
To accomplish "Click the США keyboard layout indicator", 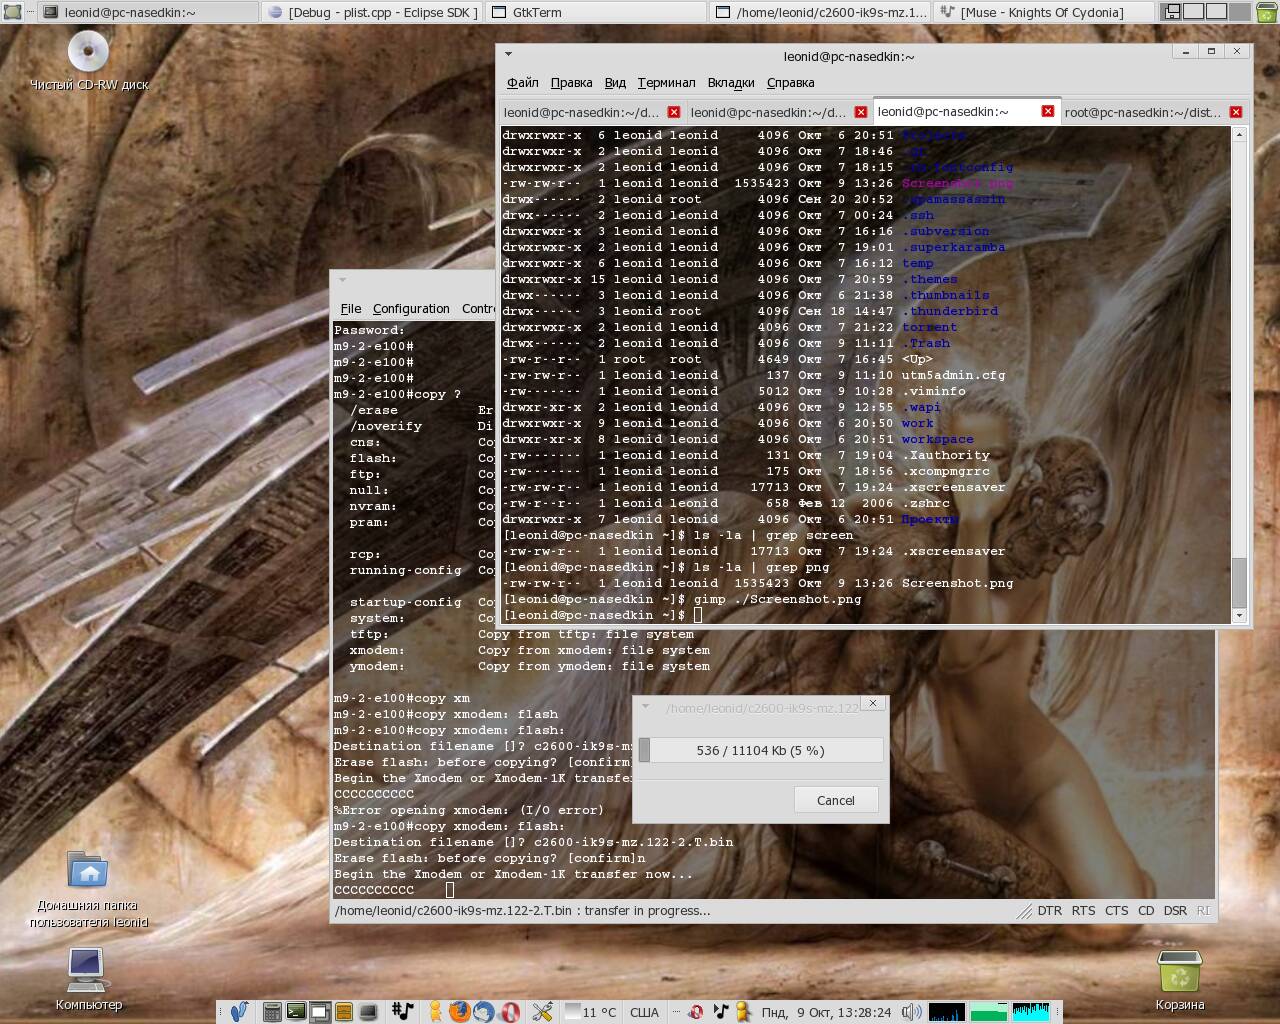I will coord(644,1012).
